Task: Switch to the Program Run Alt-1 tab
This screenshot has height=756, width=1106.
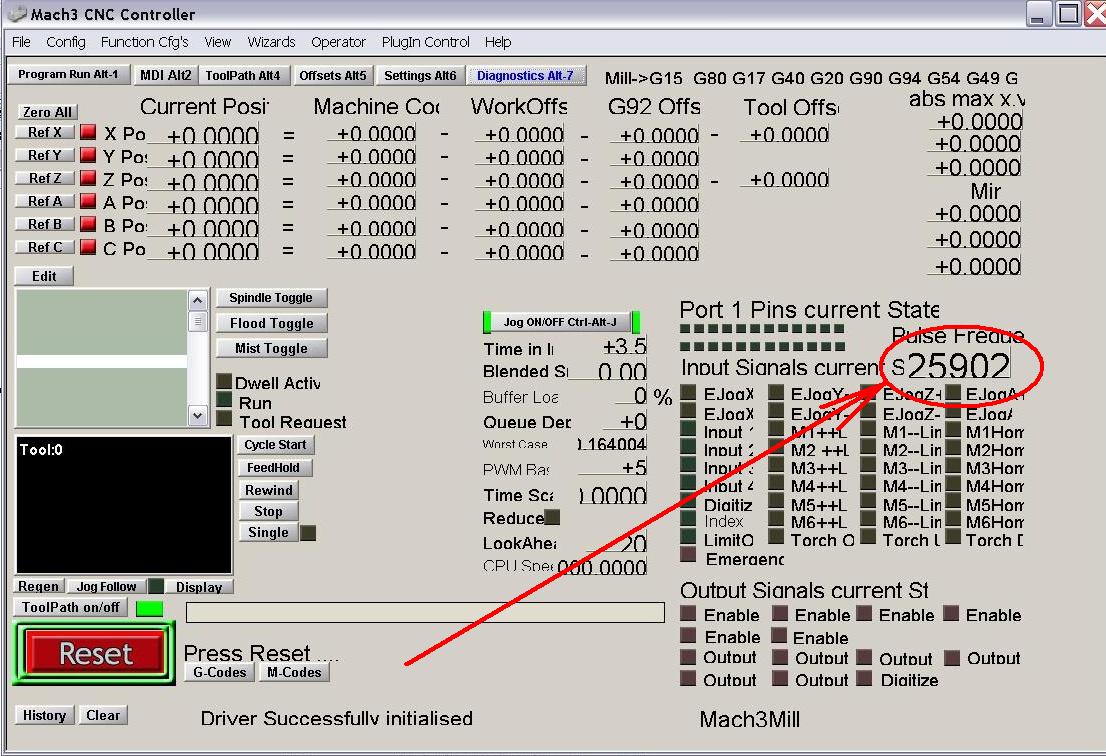Action: 68,74
